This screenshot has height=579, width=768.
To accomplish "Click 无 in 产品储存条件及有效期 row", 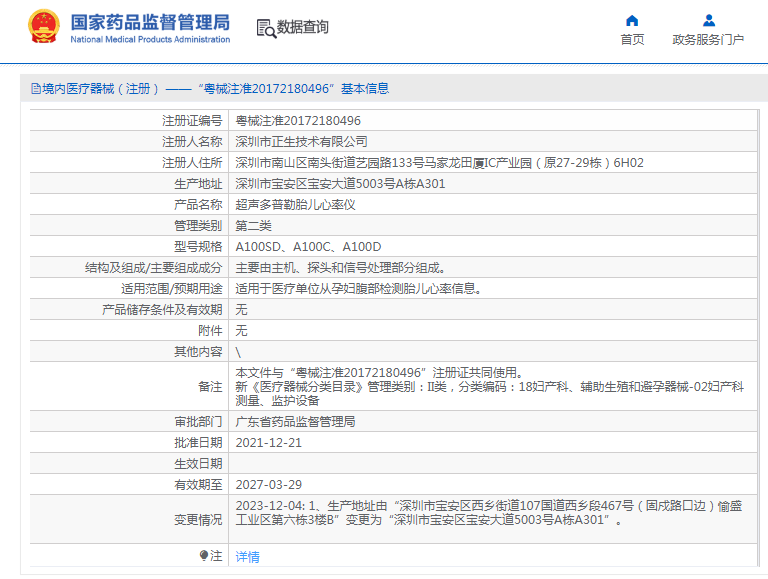I will (241, 310).
